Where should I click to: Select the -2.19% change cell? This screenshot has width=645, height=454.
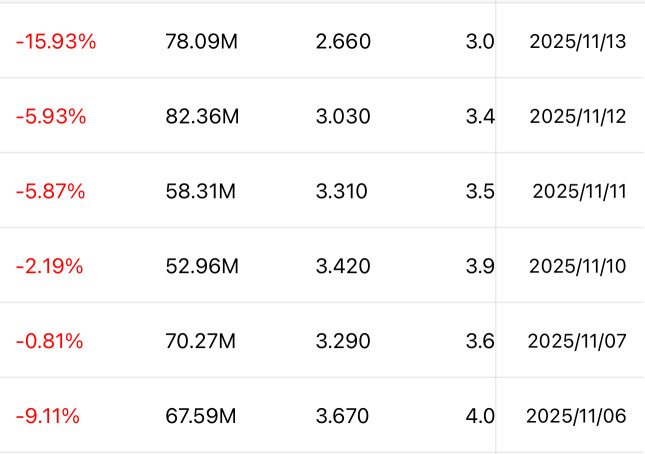(x=49, y=266)
